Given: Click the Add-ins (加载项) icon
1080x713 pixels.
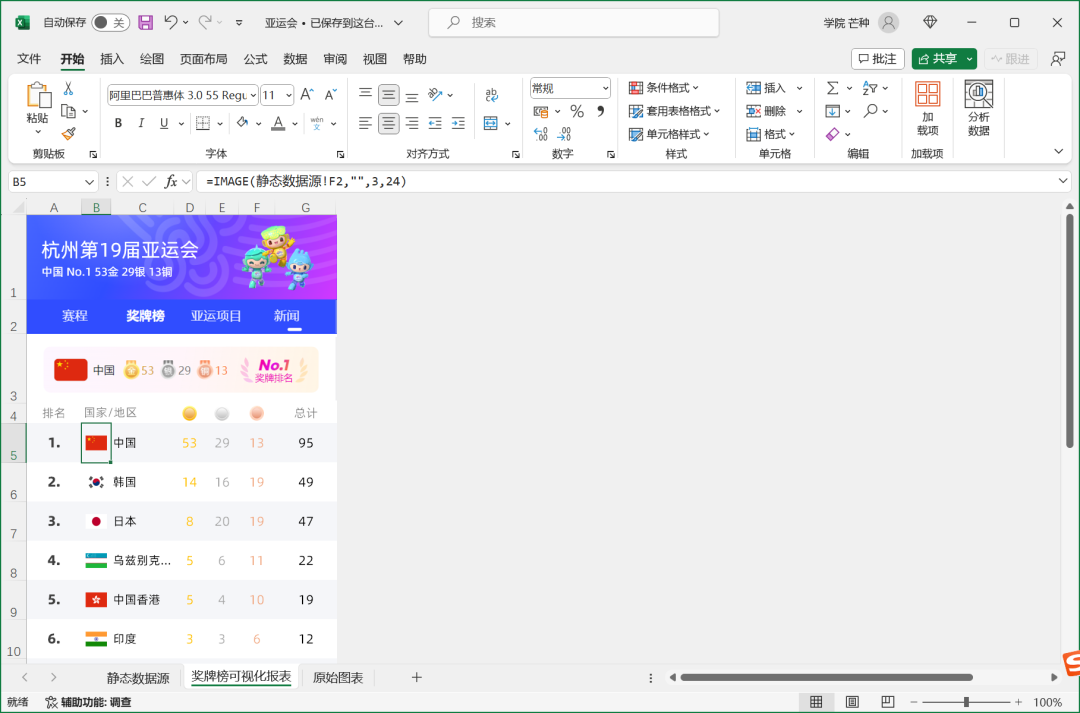Looking at the screenshot, I should [927, 109].
